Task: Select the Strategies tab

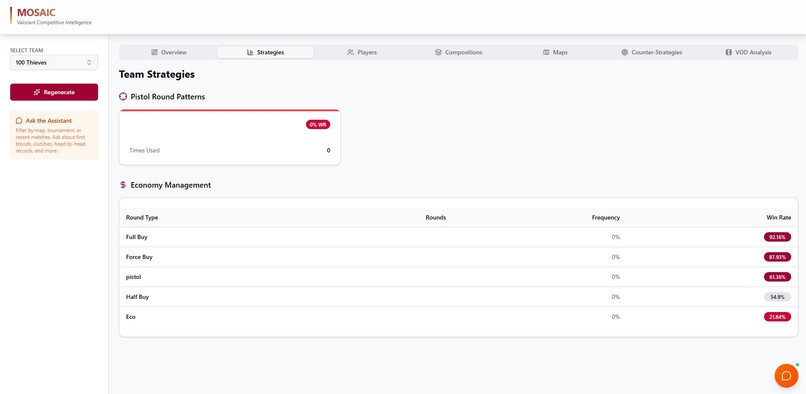Action: [265, 52]
